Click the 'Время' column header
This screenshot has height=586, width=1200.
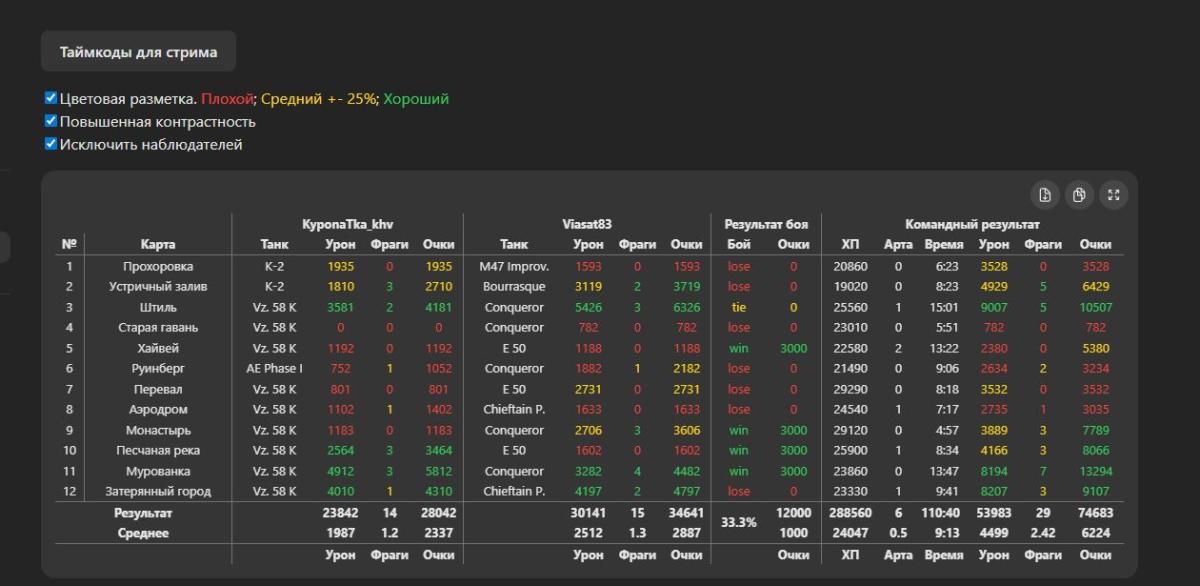(943, 244)
